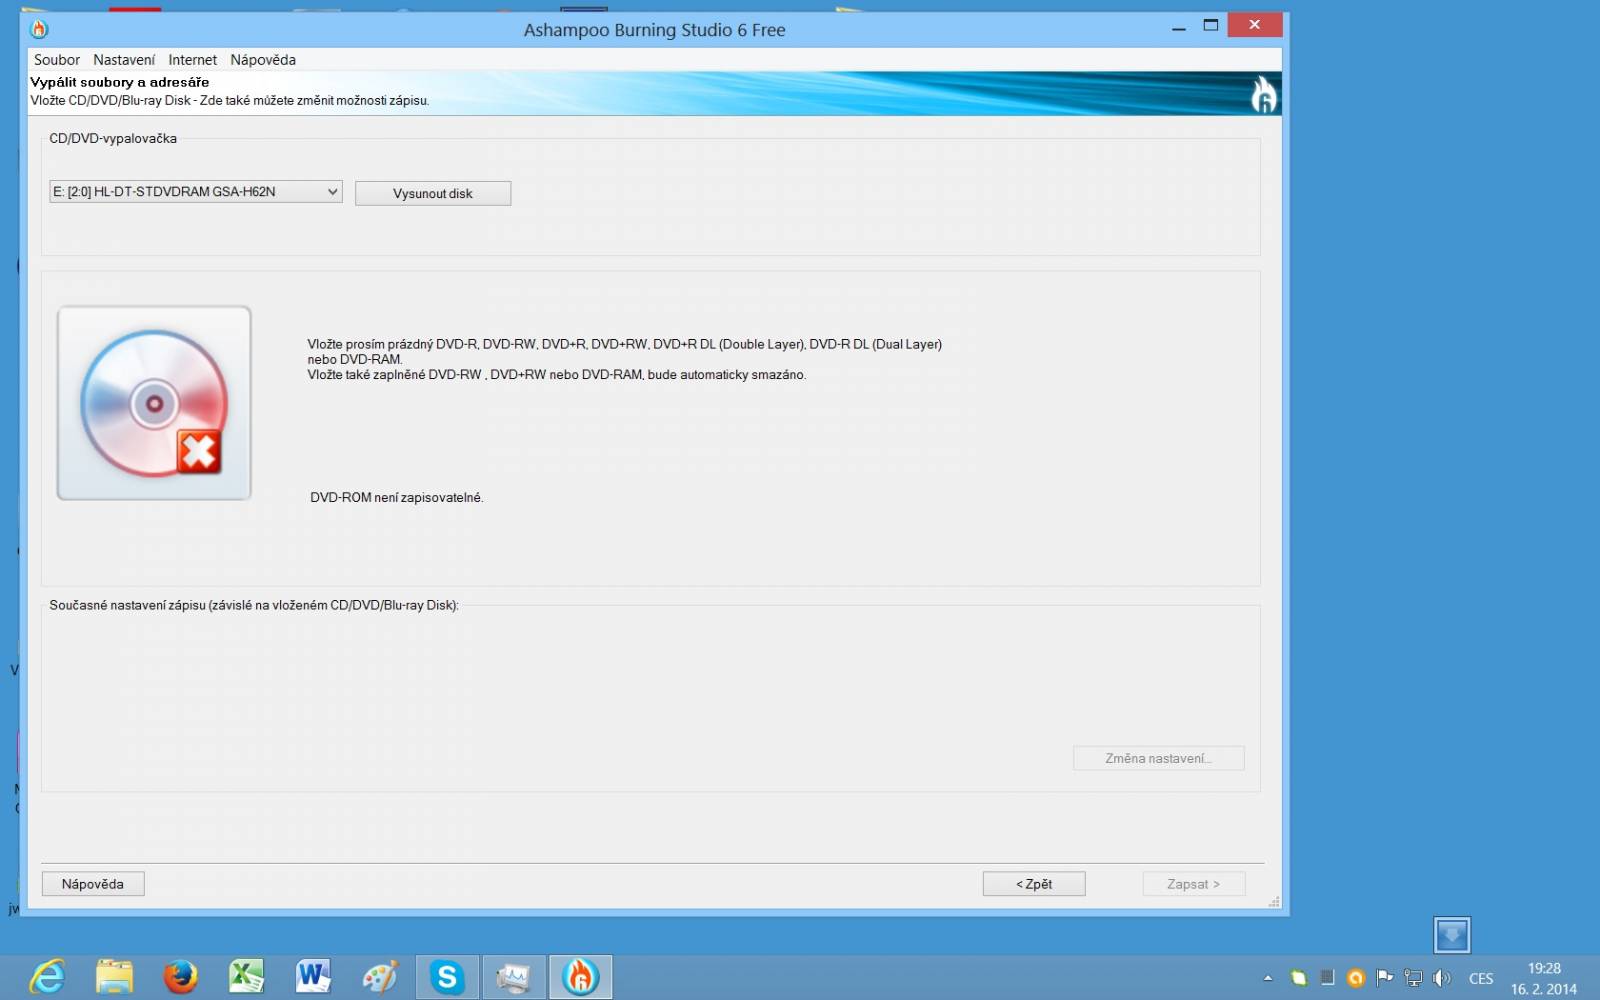1600x1000 pixels.
Task: Open Word from the taskbar
Action: tap(313, 976)
